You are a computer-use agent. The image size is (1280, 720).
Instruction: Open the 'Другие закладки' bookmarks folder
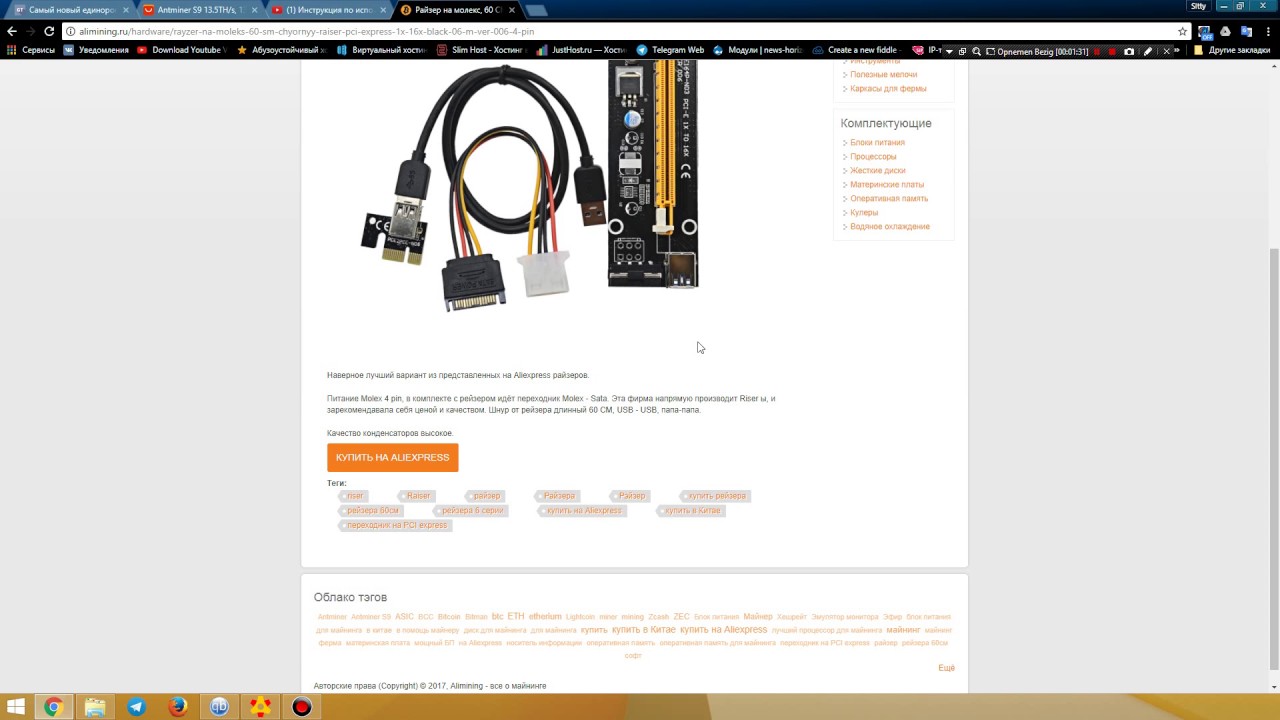tap(1231, 50)
